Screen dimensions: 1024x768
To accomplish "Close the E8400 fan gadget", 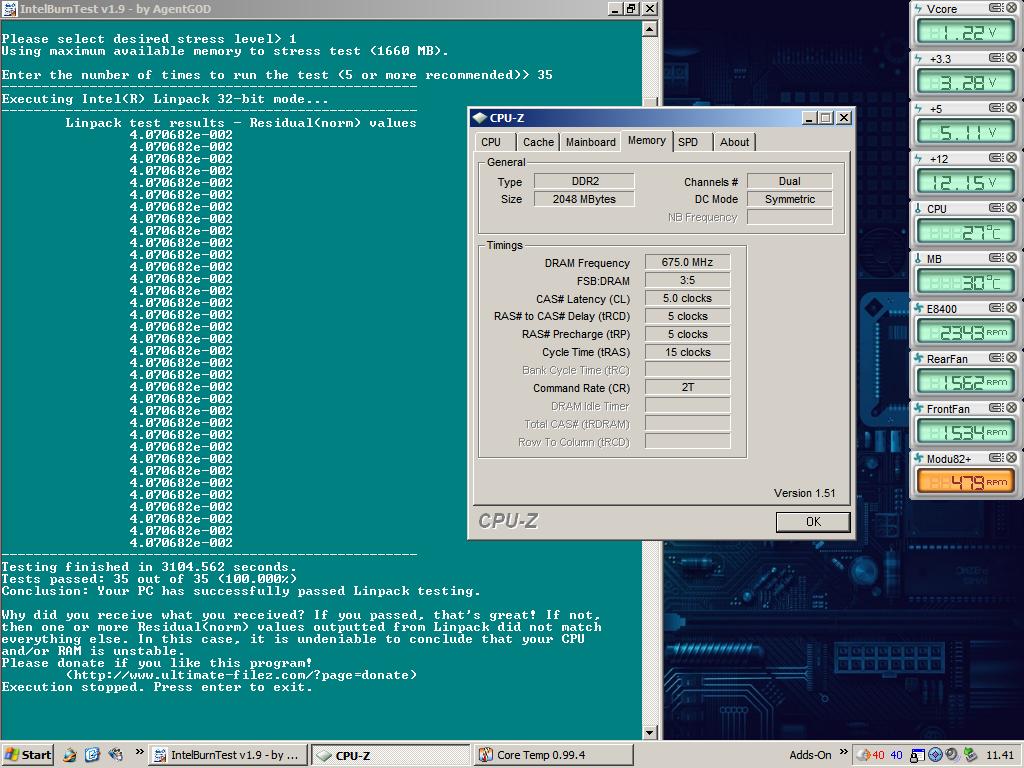I will pos(1011,308).
